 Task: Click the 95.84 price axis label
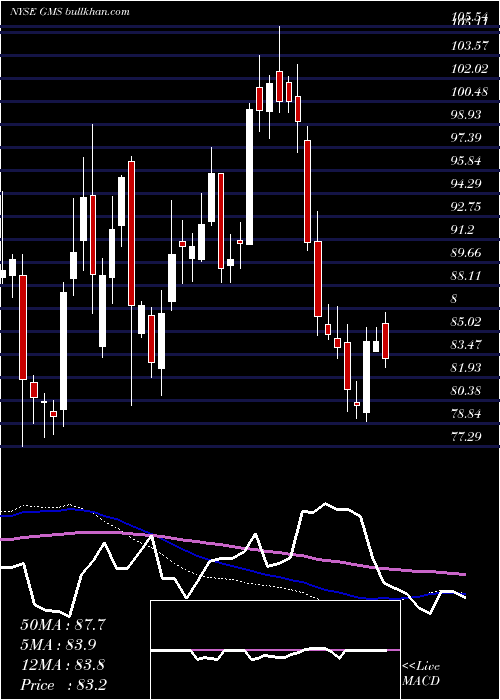pyautogui.click(x=466, y=161)
